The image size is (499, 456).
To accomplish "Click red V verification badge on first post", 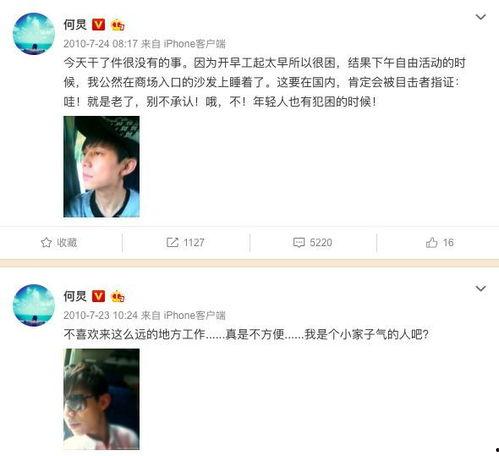I will pos(98,25).
